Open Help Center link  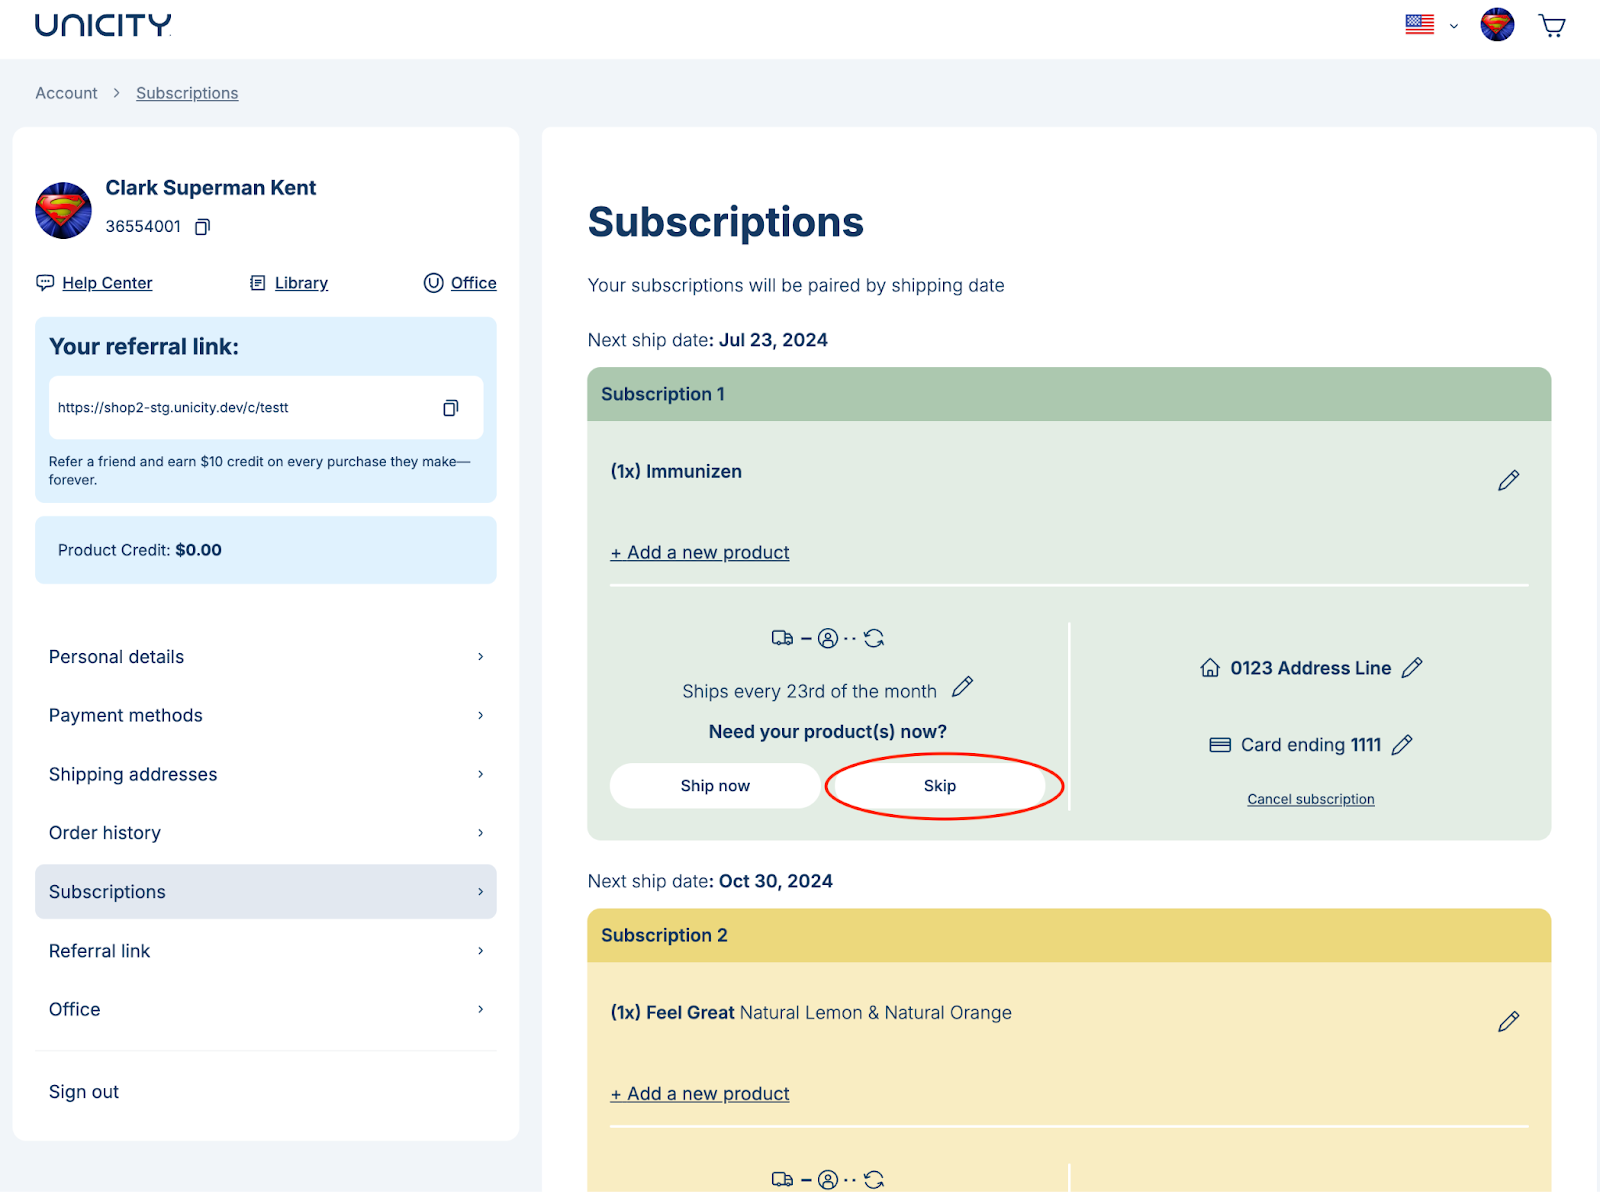[107, 283]
